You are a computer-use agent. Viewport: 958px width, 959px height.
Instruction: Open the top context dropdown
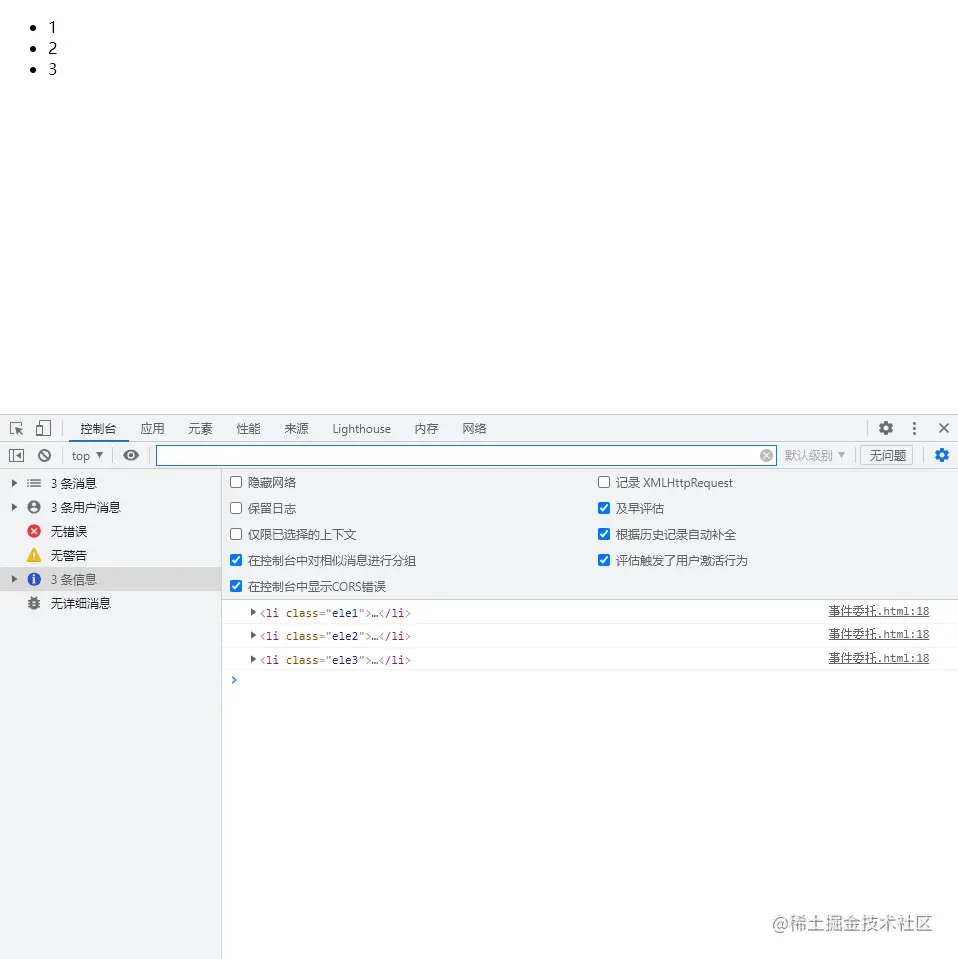point(87,456)
